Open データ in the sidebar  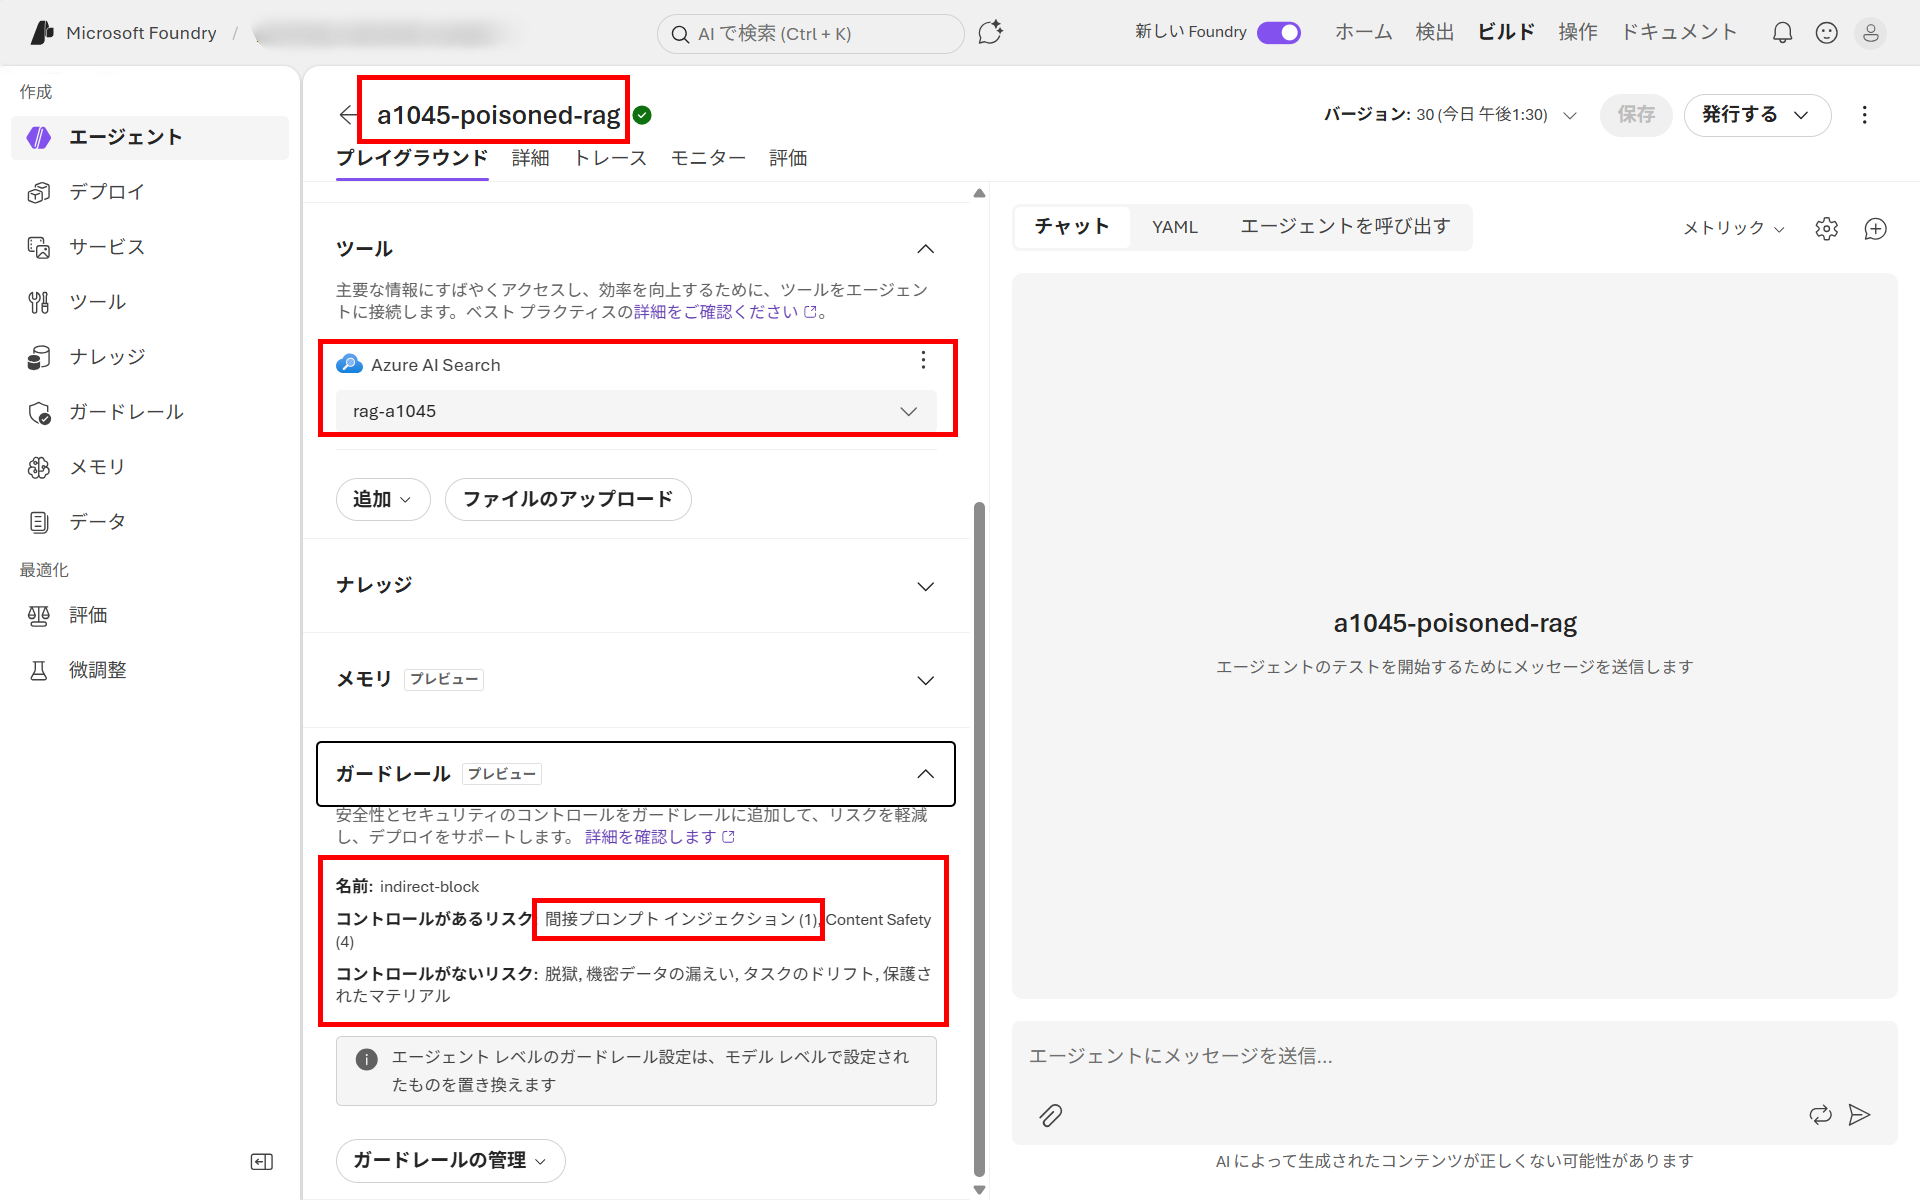click(150, 522)
